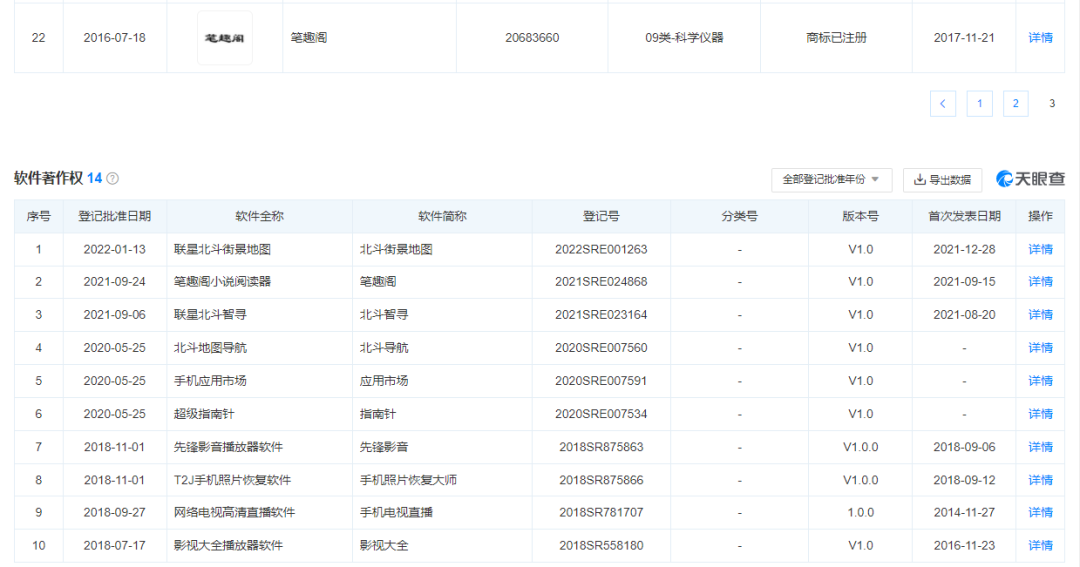Open 详情 for 影视大全播放器软件
Viewport: 1080px width, 567px height.
[1040, 546]
